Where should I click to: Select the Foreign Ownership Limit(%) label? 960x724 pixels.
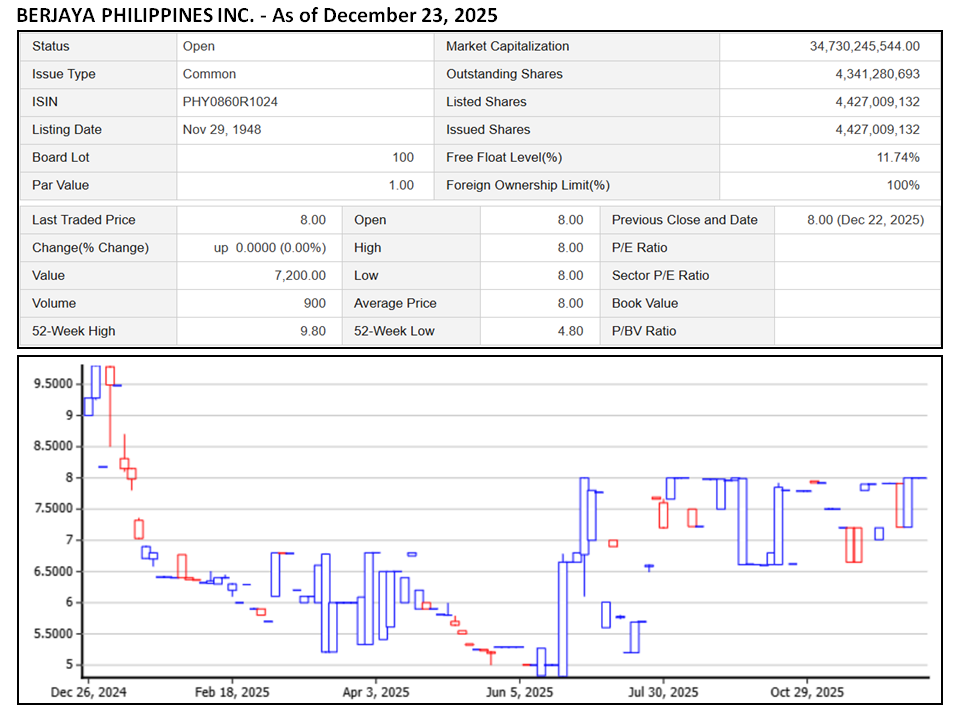click(x=527, y=185)
